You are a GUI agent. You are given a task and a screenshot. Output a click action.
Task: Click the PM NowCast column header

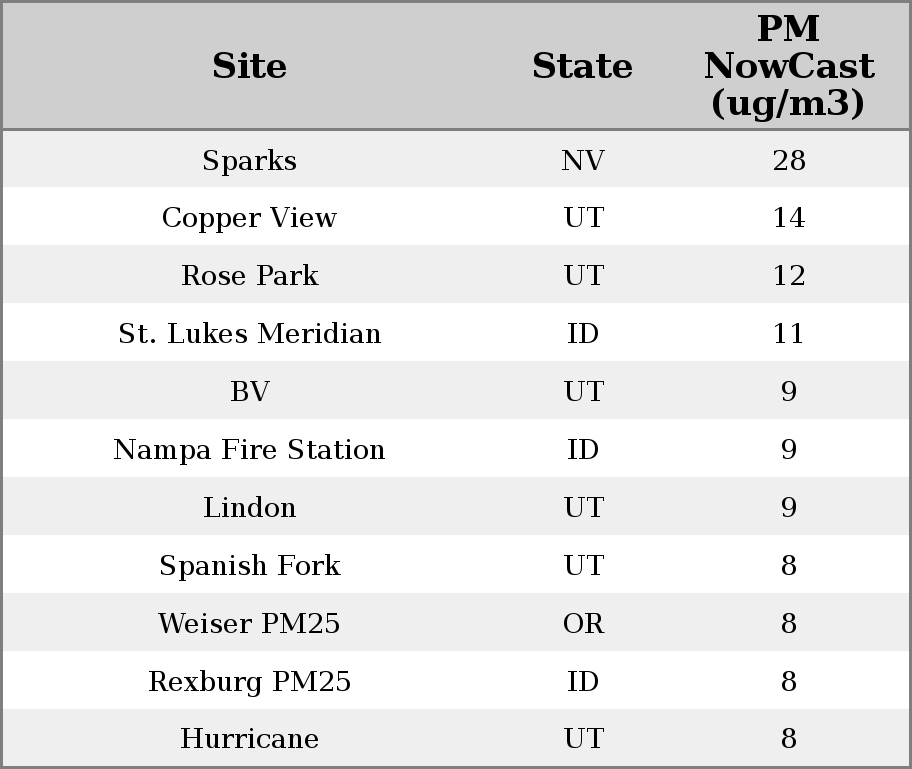788,67
